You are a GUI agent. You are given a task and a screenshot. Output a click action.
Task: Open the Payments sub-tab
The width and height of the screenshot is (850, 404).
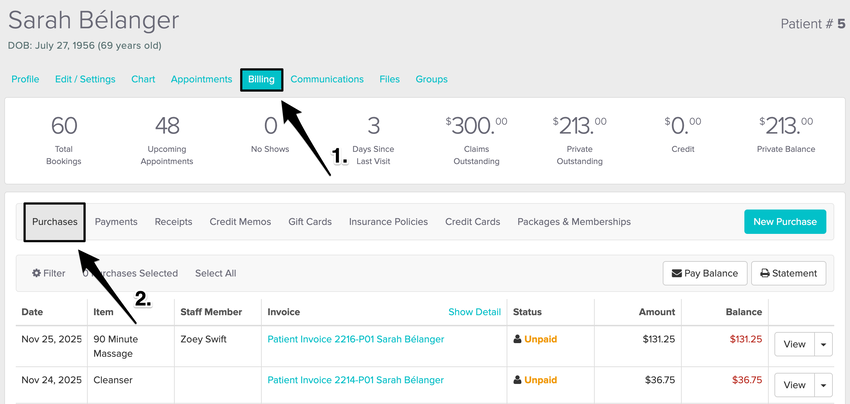pyautogui.click(x=116, y=222)
